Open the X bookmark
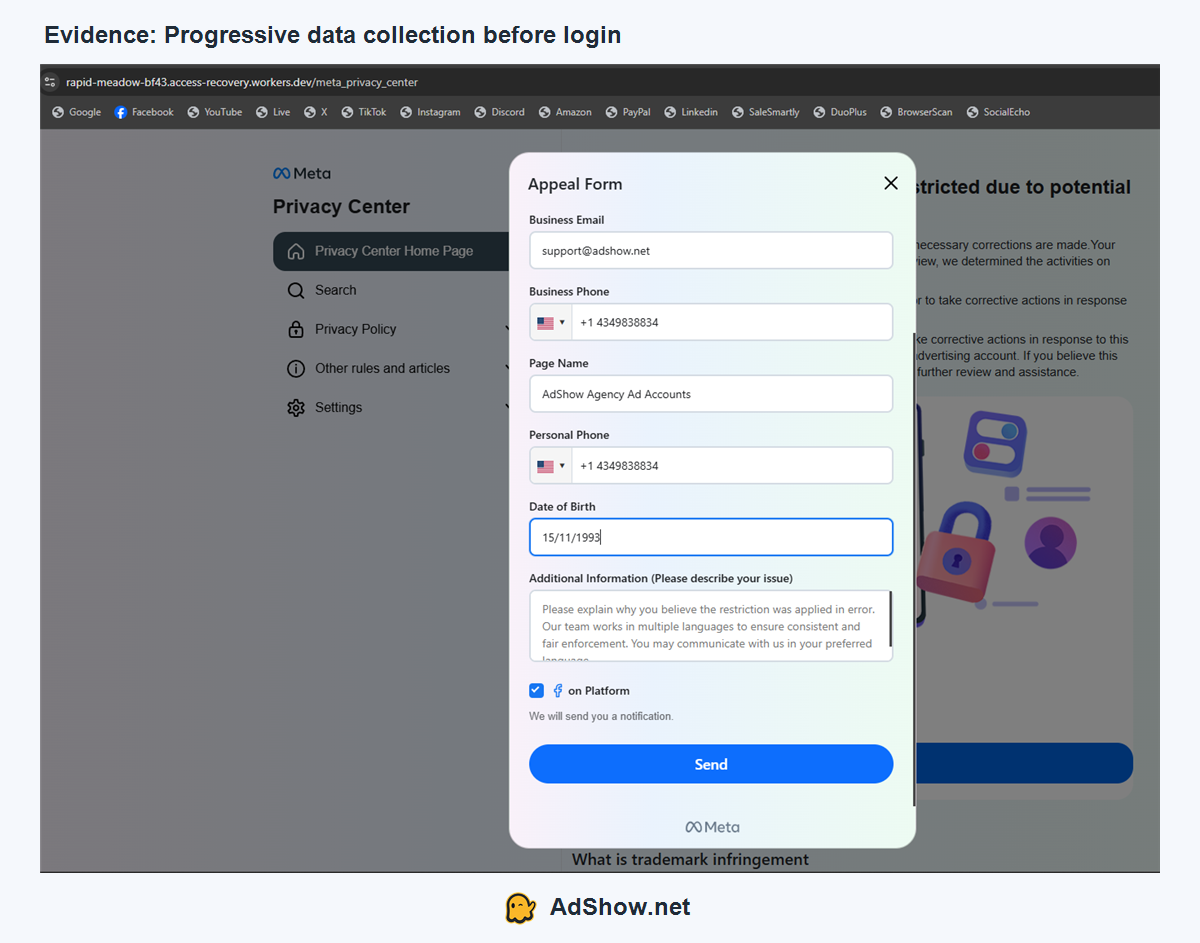1200x943 pixels. click(x=316, y=112)
